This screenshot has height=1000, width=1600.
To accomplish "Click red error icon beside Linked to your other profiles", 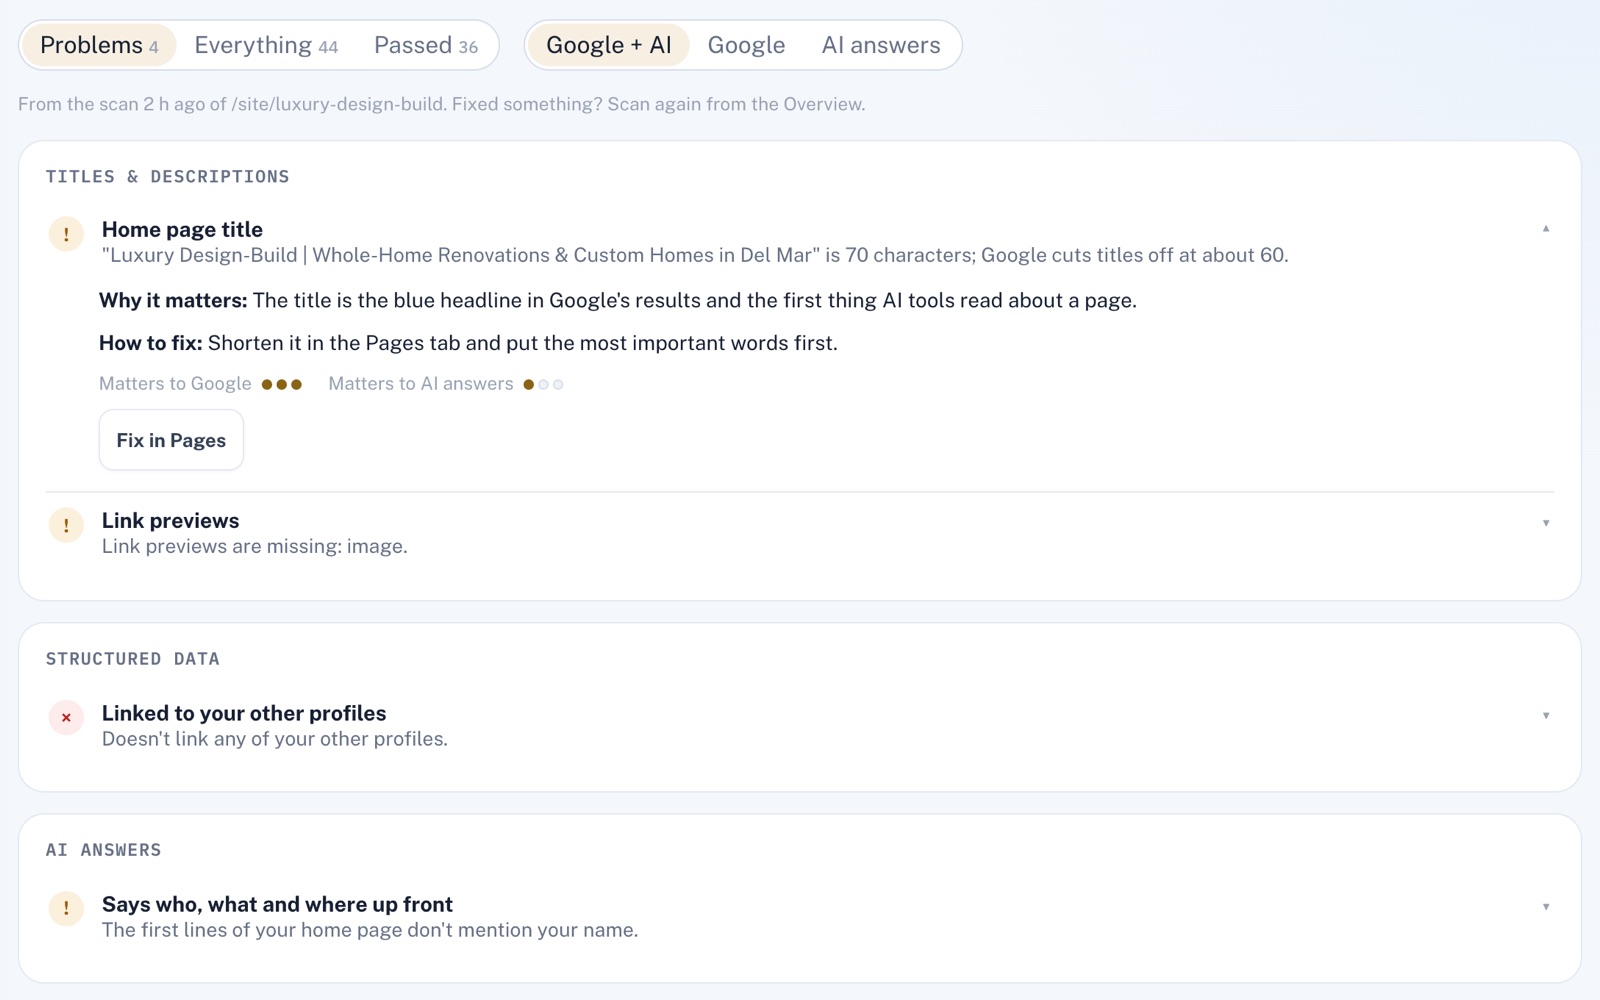I will [x=66, y=717].
